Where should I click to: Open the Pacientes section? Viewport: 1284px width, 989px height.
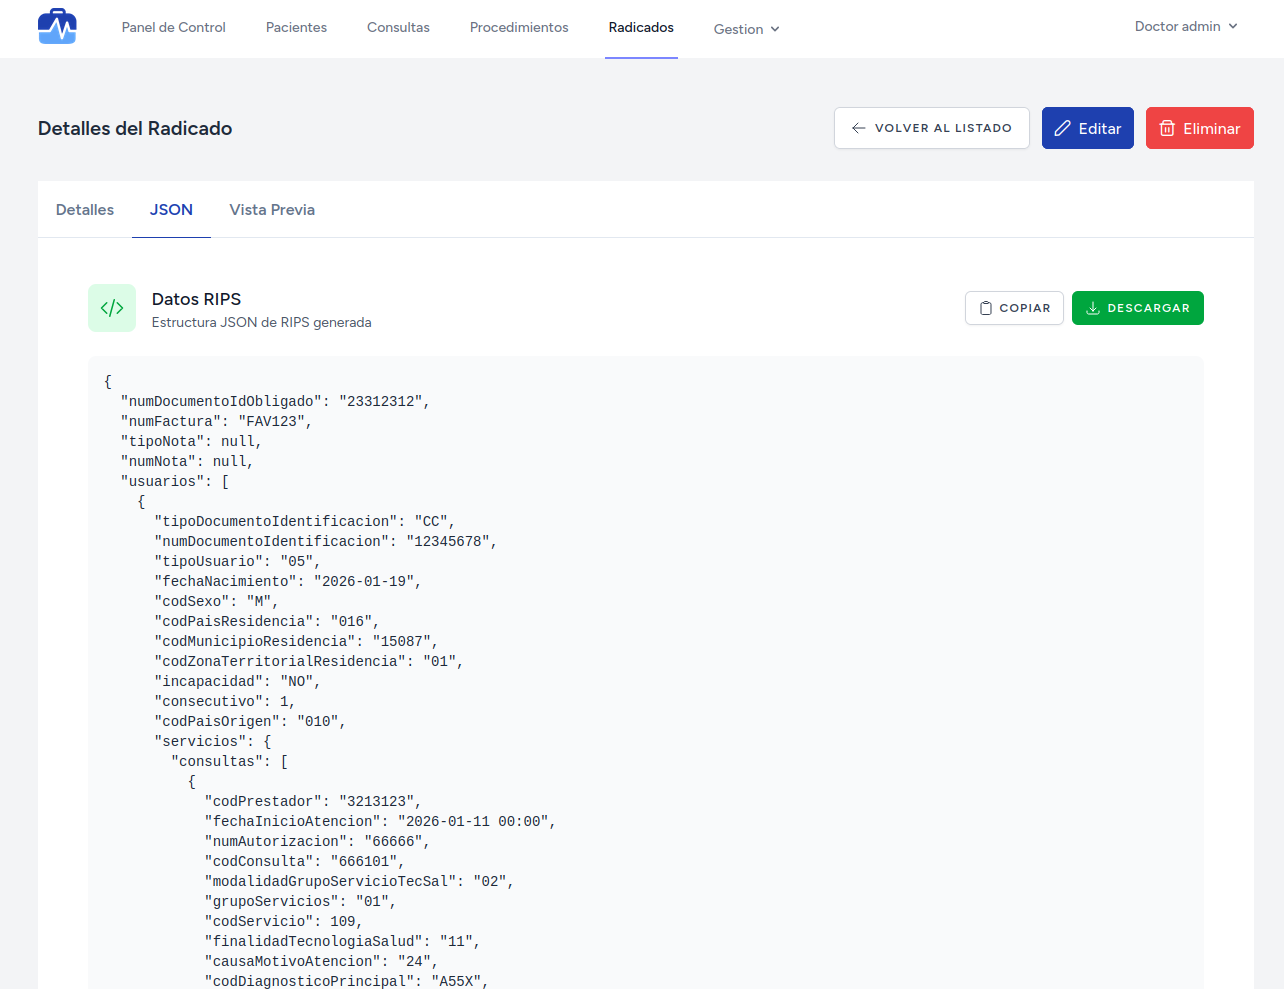tap(296, 27)
